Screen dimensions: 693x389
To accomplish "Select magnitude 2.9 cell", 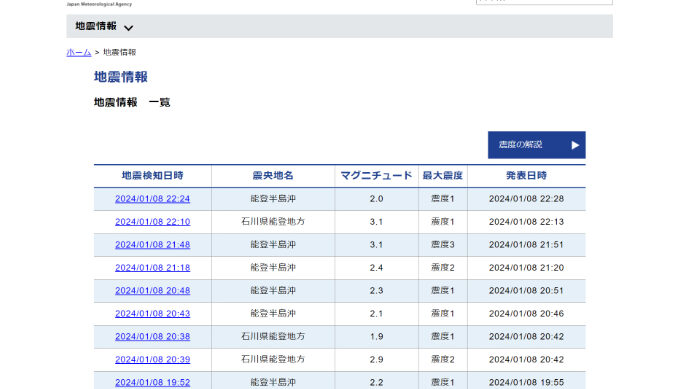I will (376, 360).
